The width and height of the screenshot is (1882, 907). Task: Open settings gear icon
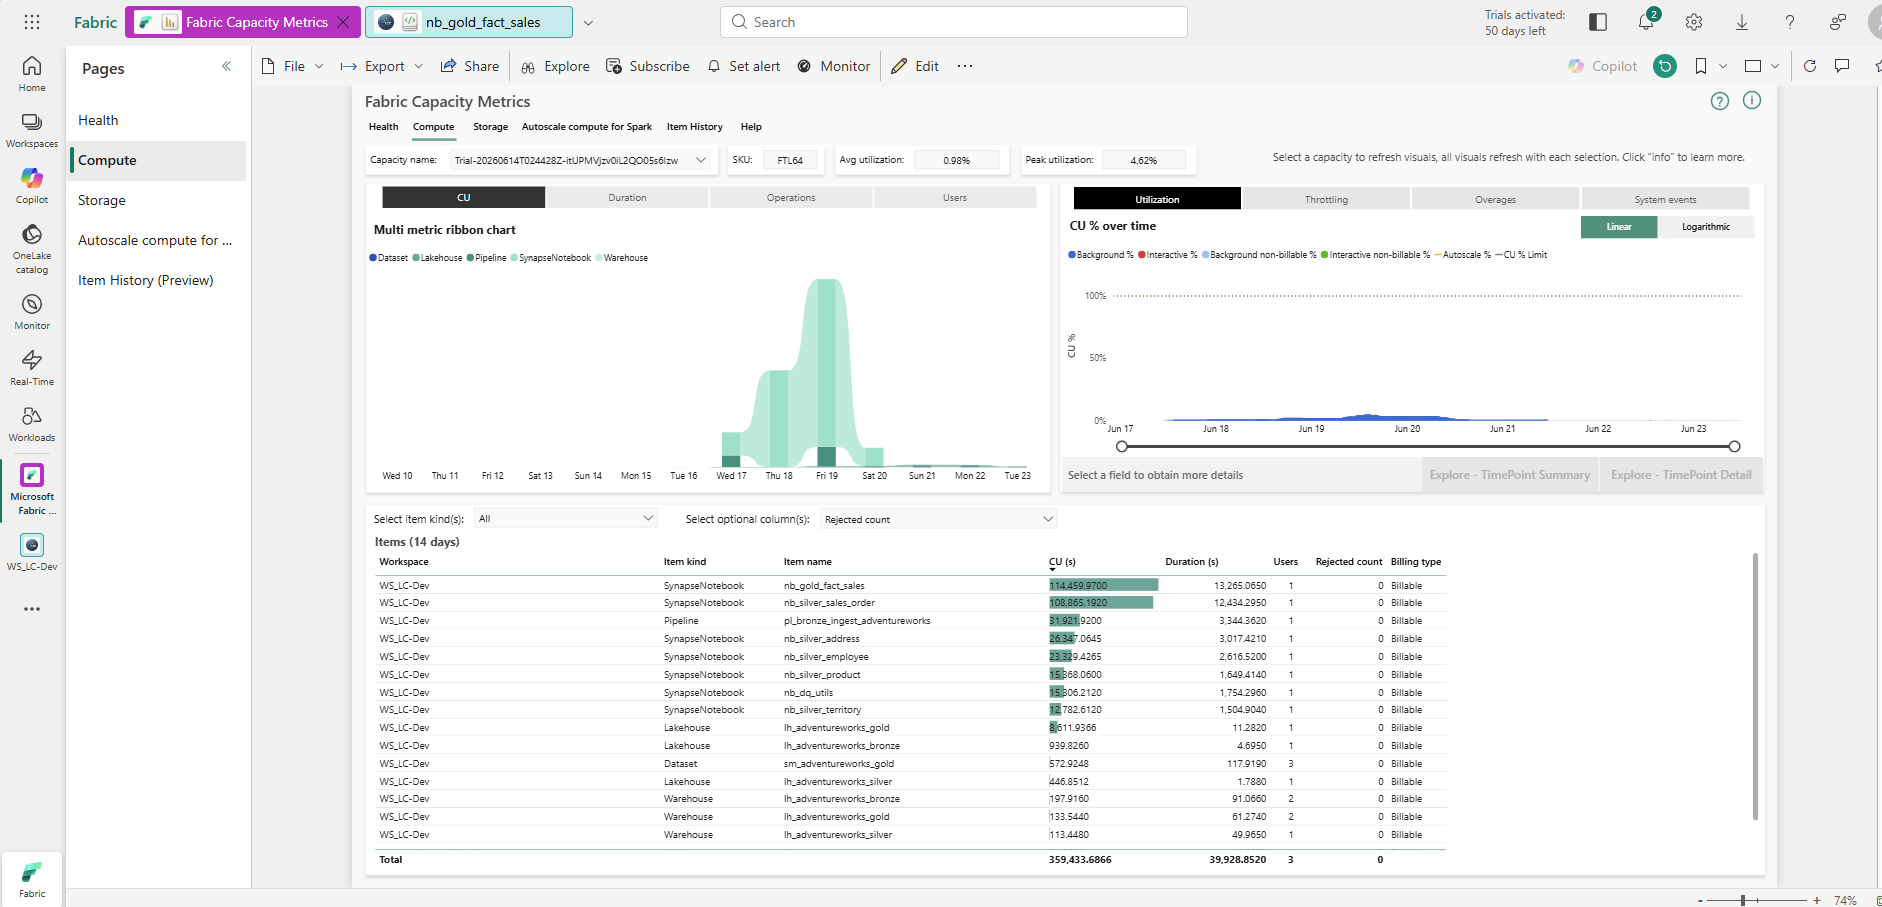pos(1694,22)
